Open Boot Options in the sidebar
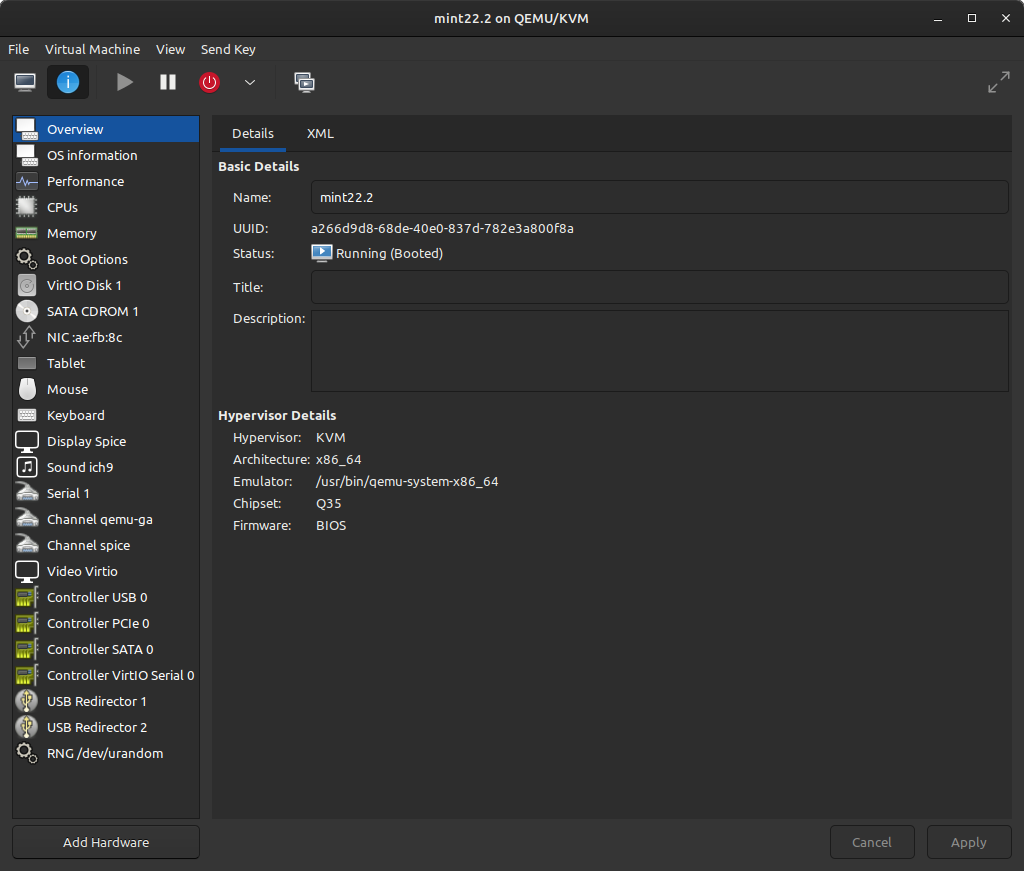This screenshot has width=1024, height=871. (x=106, y=259)
